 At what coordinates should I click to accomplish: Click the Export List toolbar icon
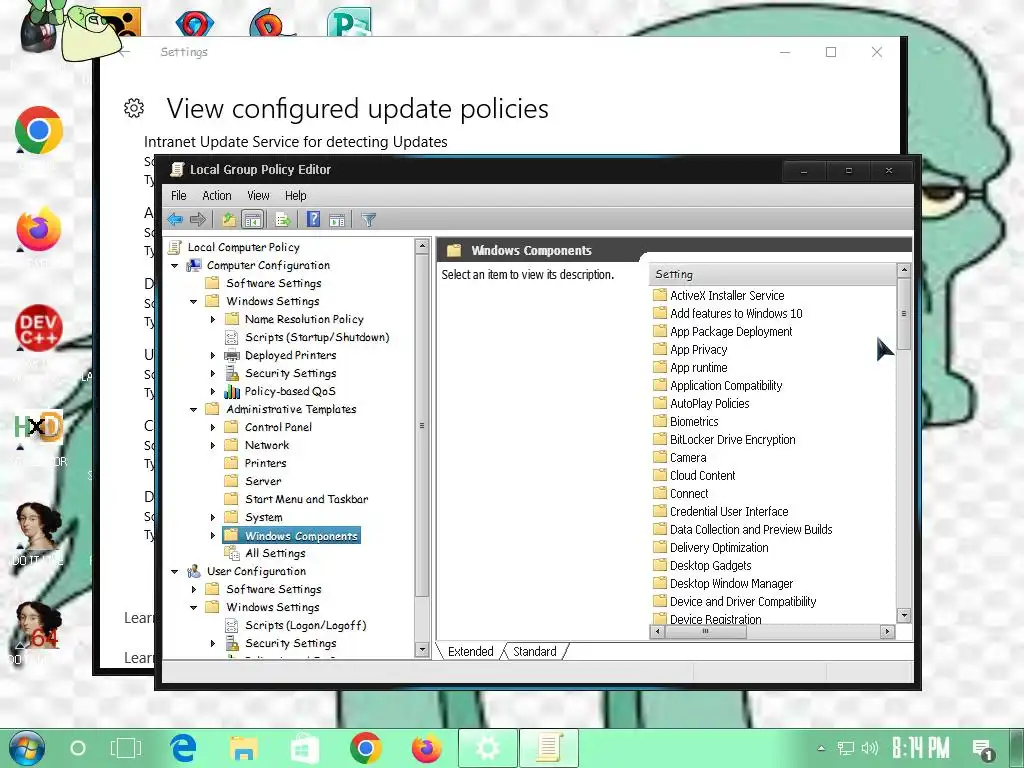pos(283,220)
